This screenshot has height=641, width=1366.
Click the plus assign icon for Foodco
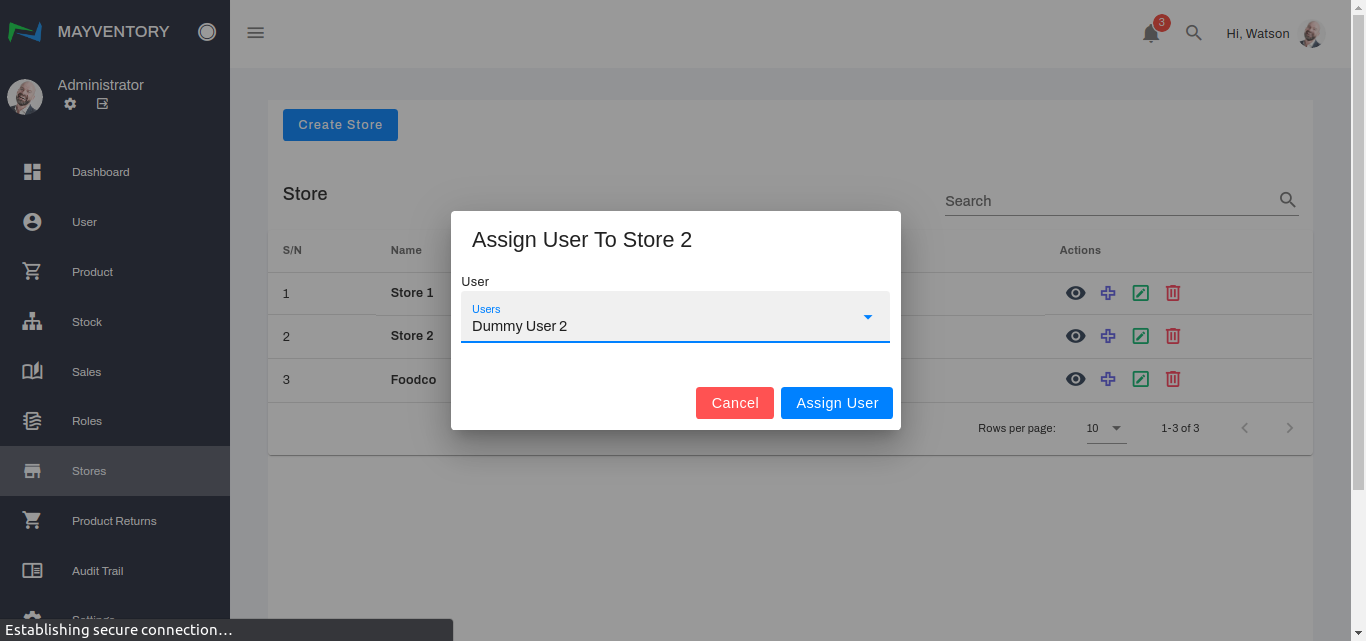point(1108,379)
